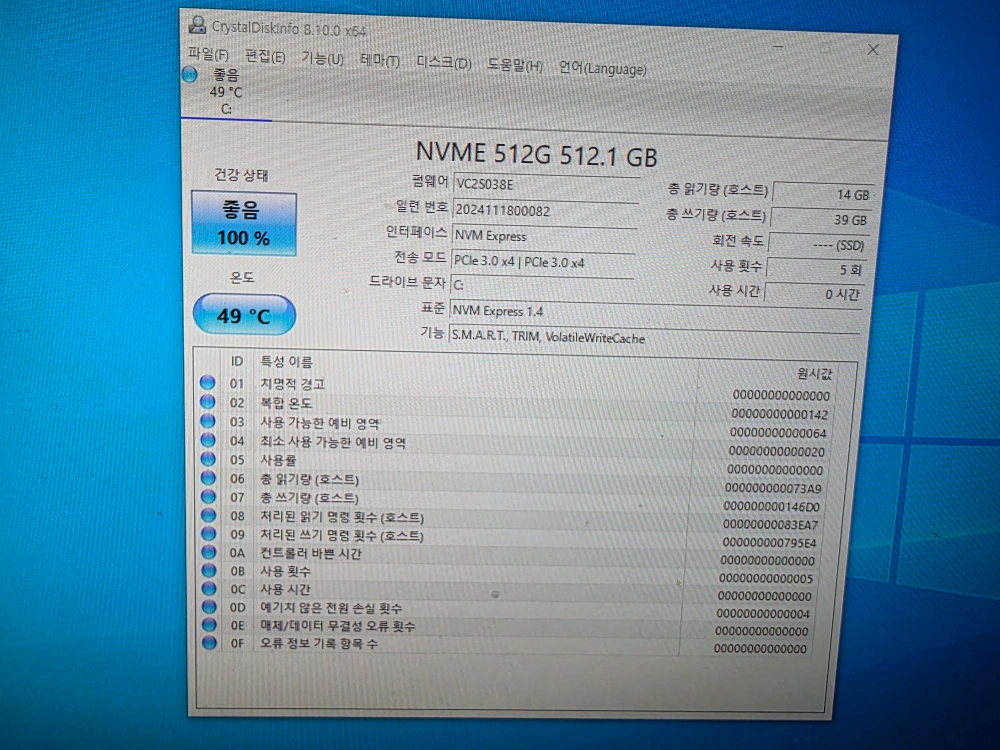Click the serial number field 2024111800082

(545, 210)
